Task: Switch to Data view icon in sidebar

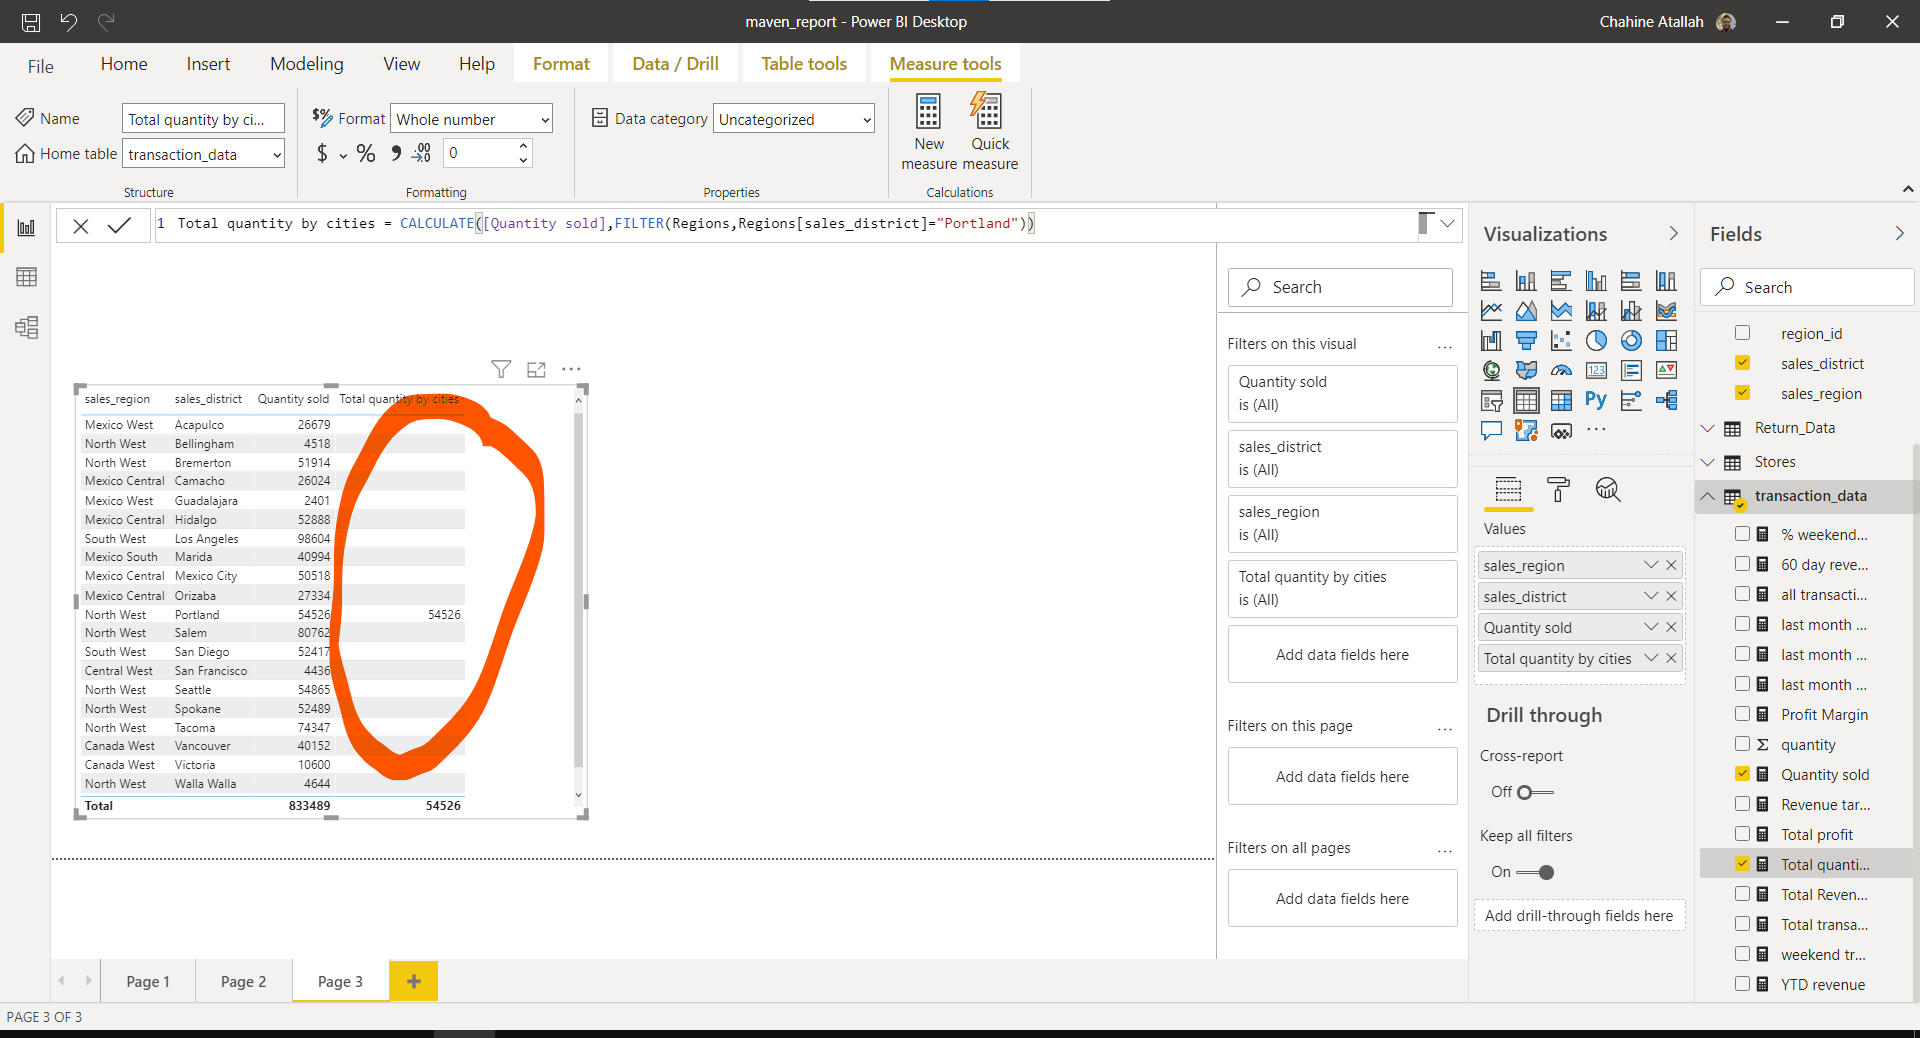Action: (x=27, y=277)
